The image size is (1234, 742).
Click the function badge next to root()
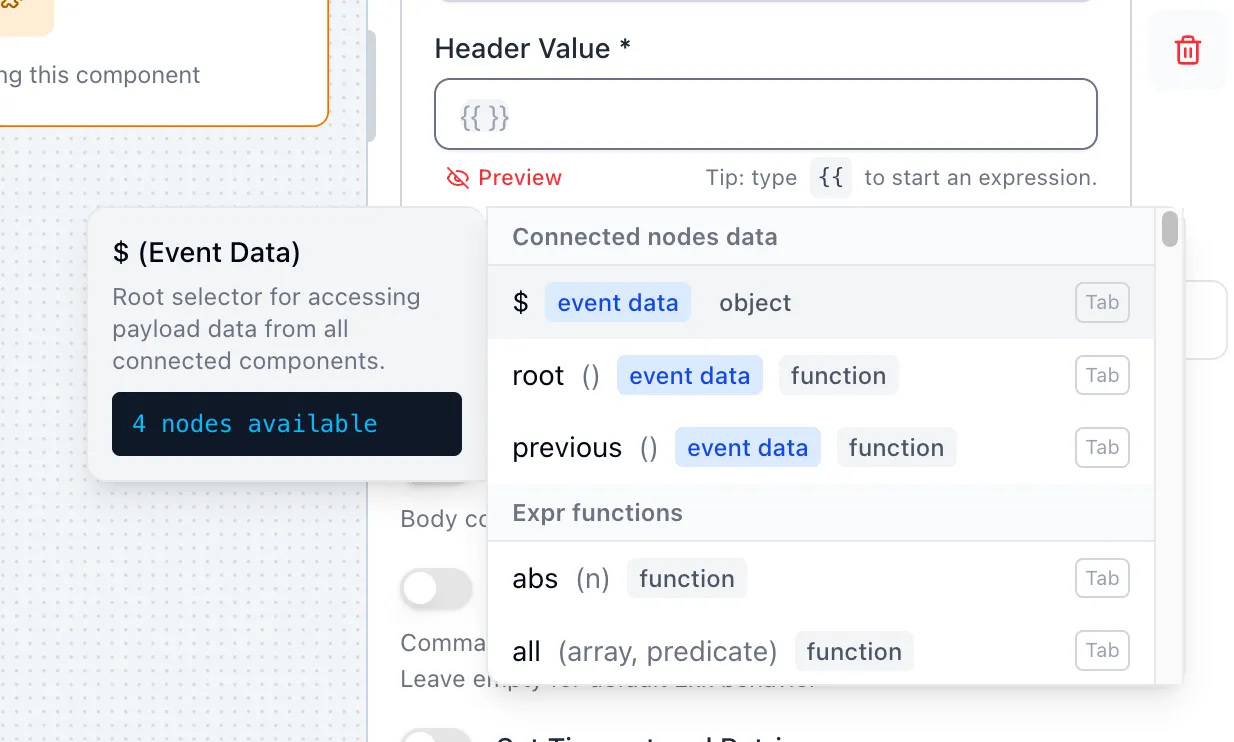coord(838,375)
